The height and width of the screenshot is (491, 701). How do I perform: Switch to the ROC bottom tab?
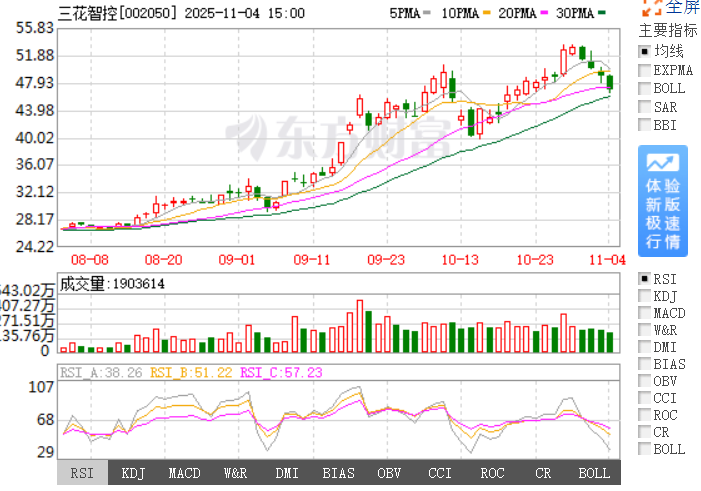[492, 473]
